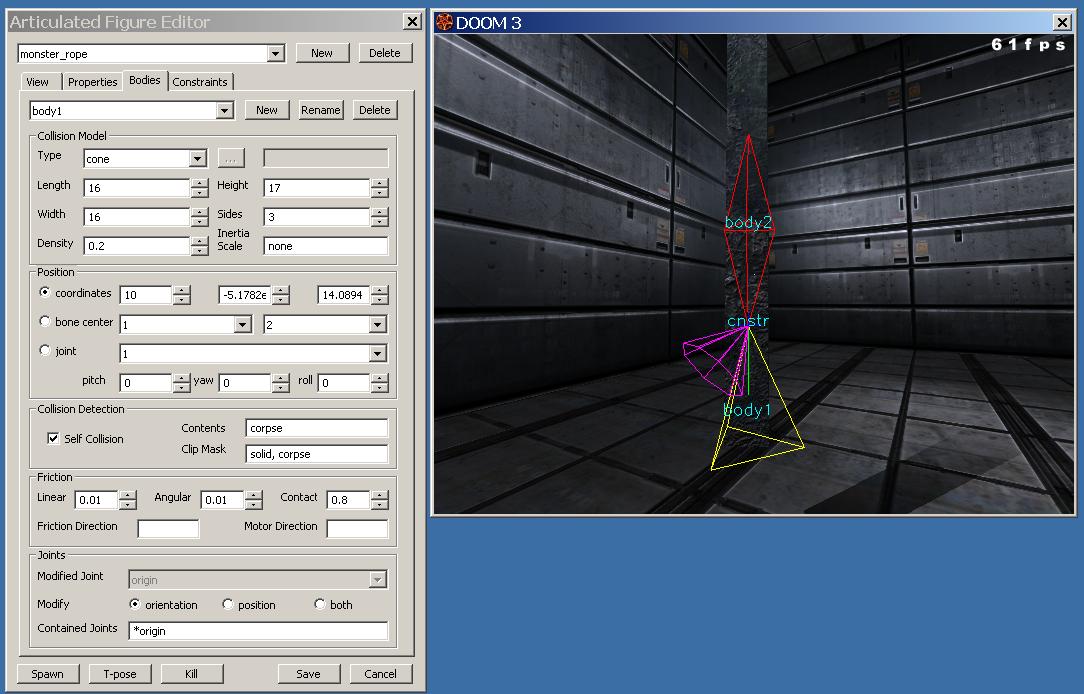Screen dimensions: 1084x694
Task: Choose the position Modify option
Action: (x=227, y=604)
